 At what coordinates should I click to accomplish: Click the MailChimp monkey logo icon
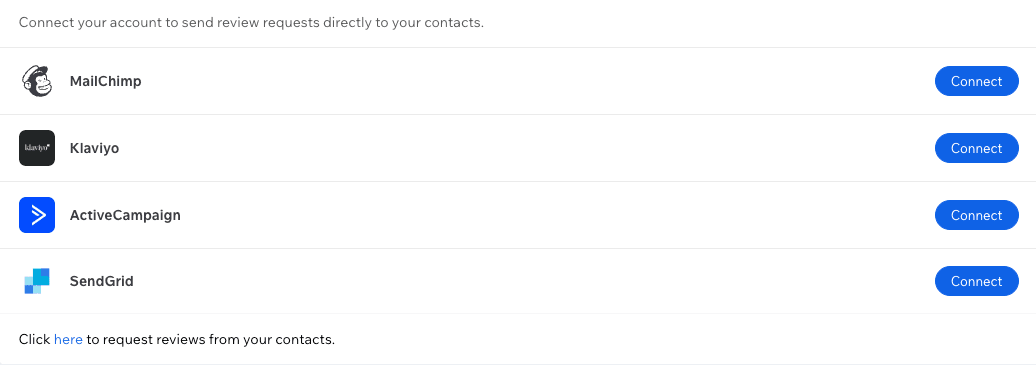[37, 81]
